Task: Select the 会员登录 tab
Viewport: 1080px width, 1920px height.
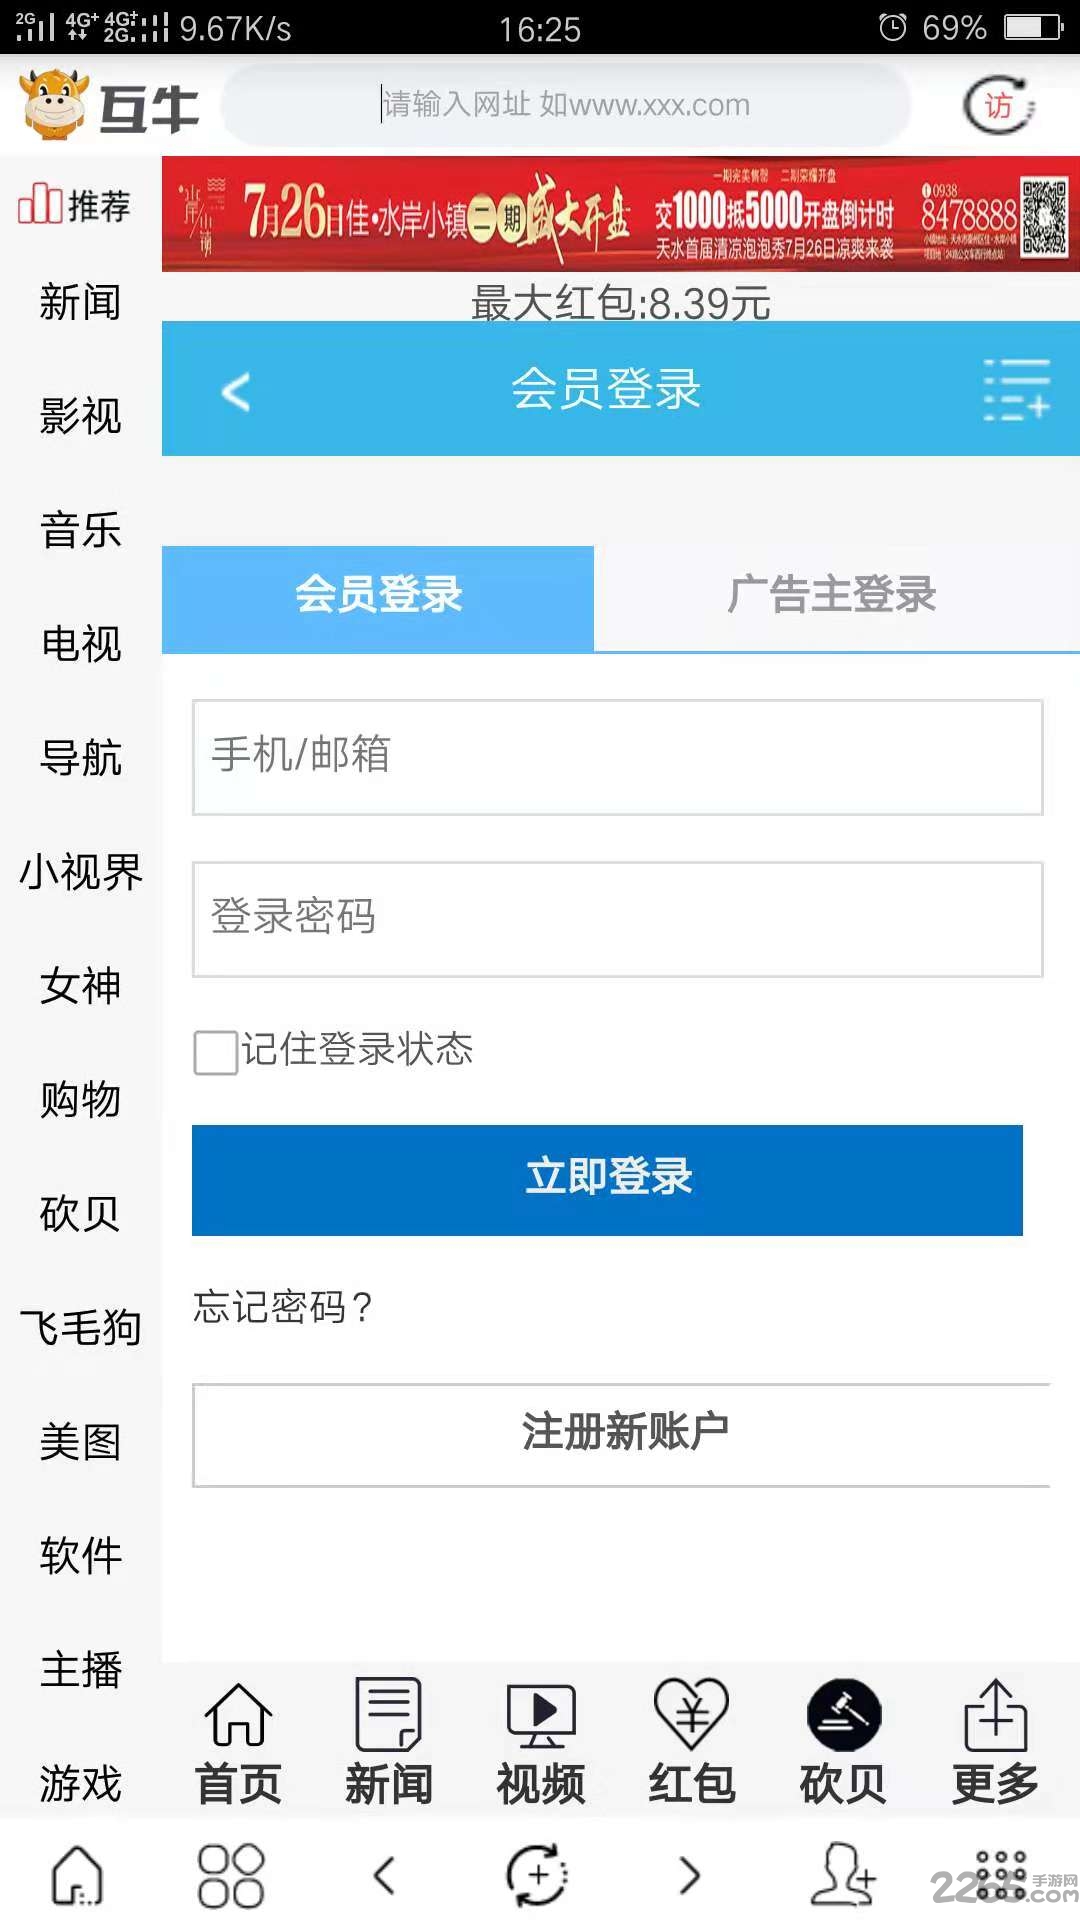Action: pyautogui.click(x=378, y=595)
